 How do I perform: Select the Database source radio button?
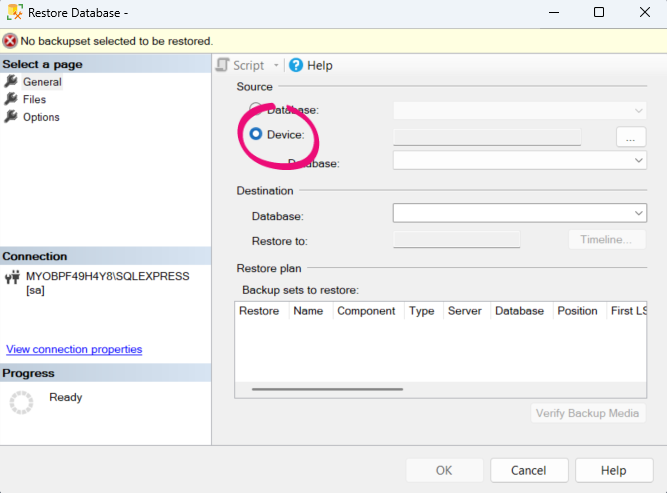click(x=256, y=109)
